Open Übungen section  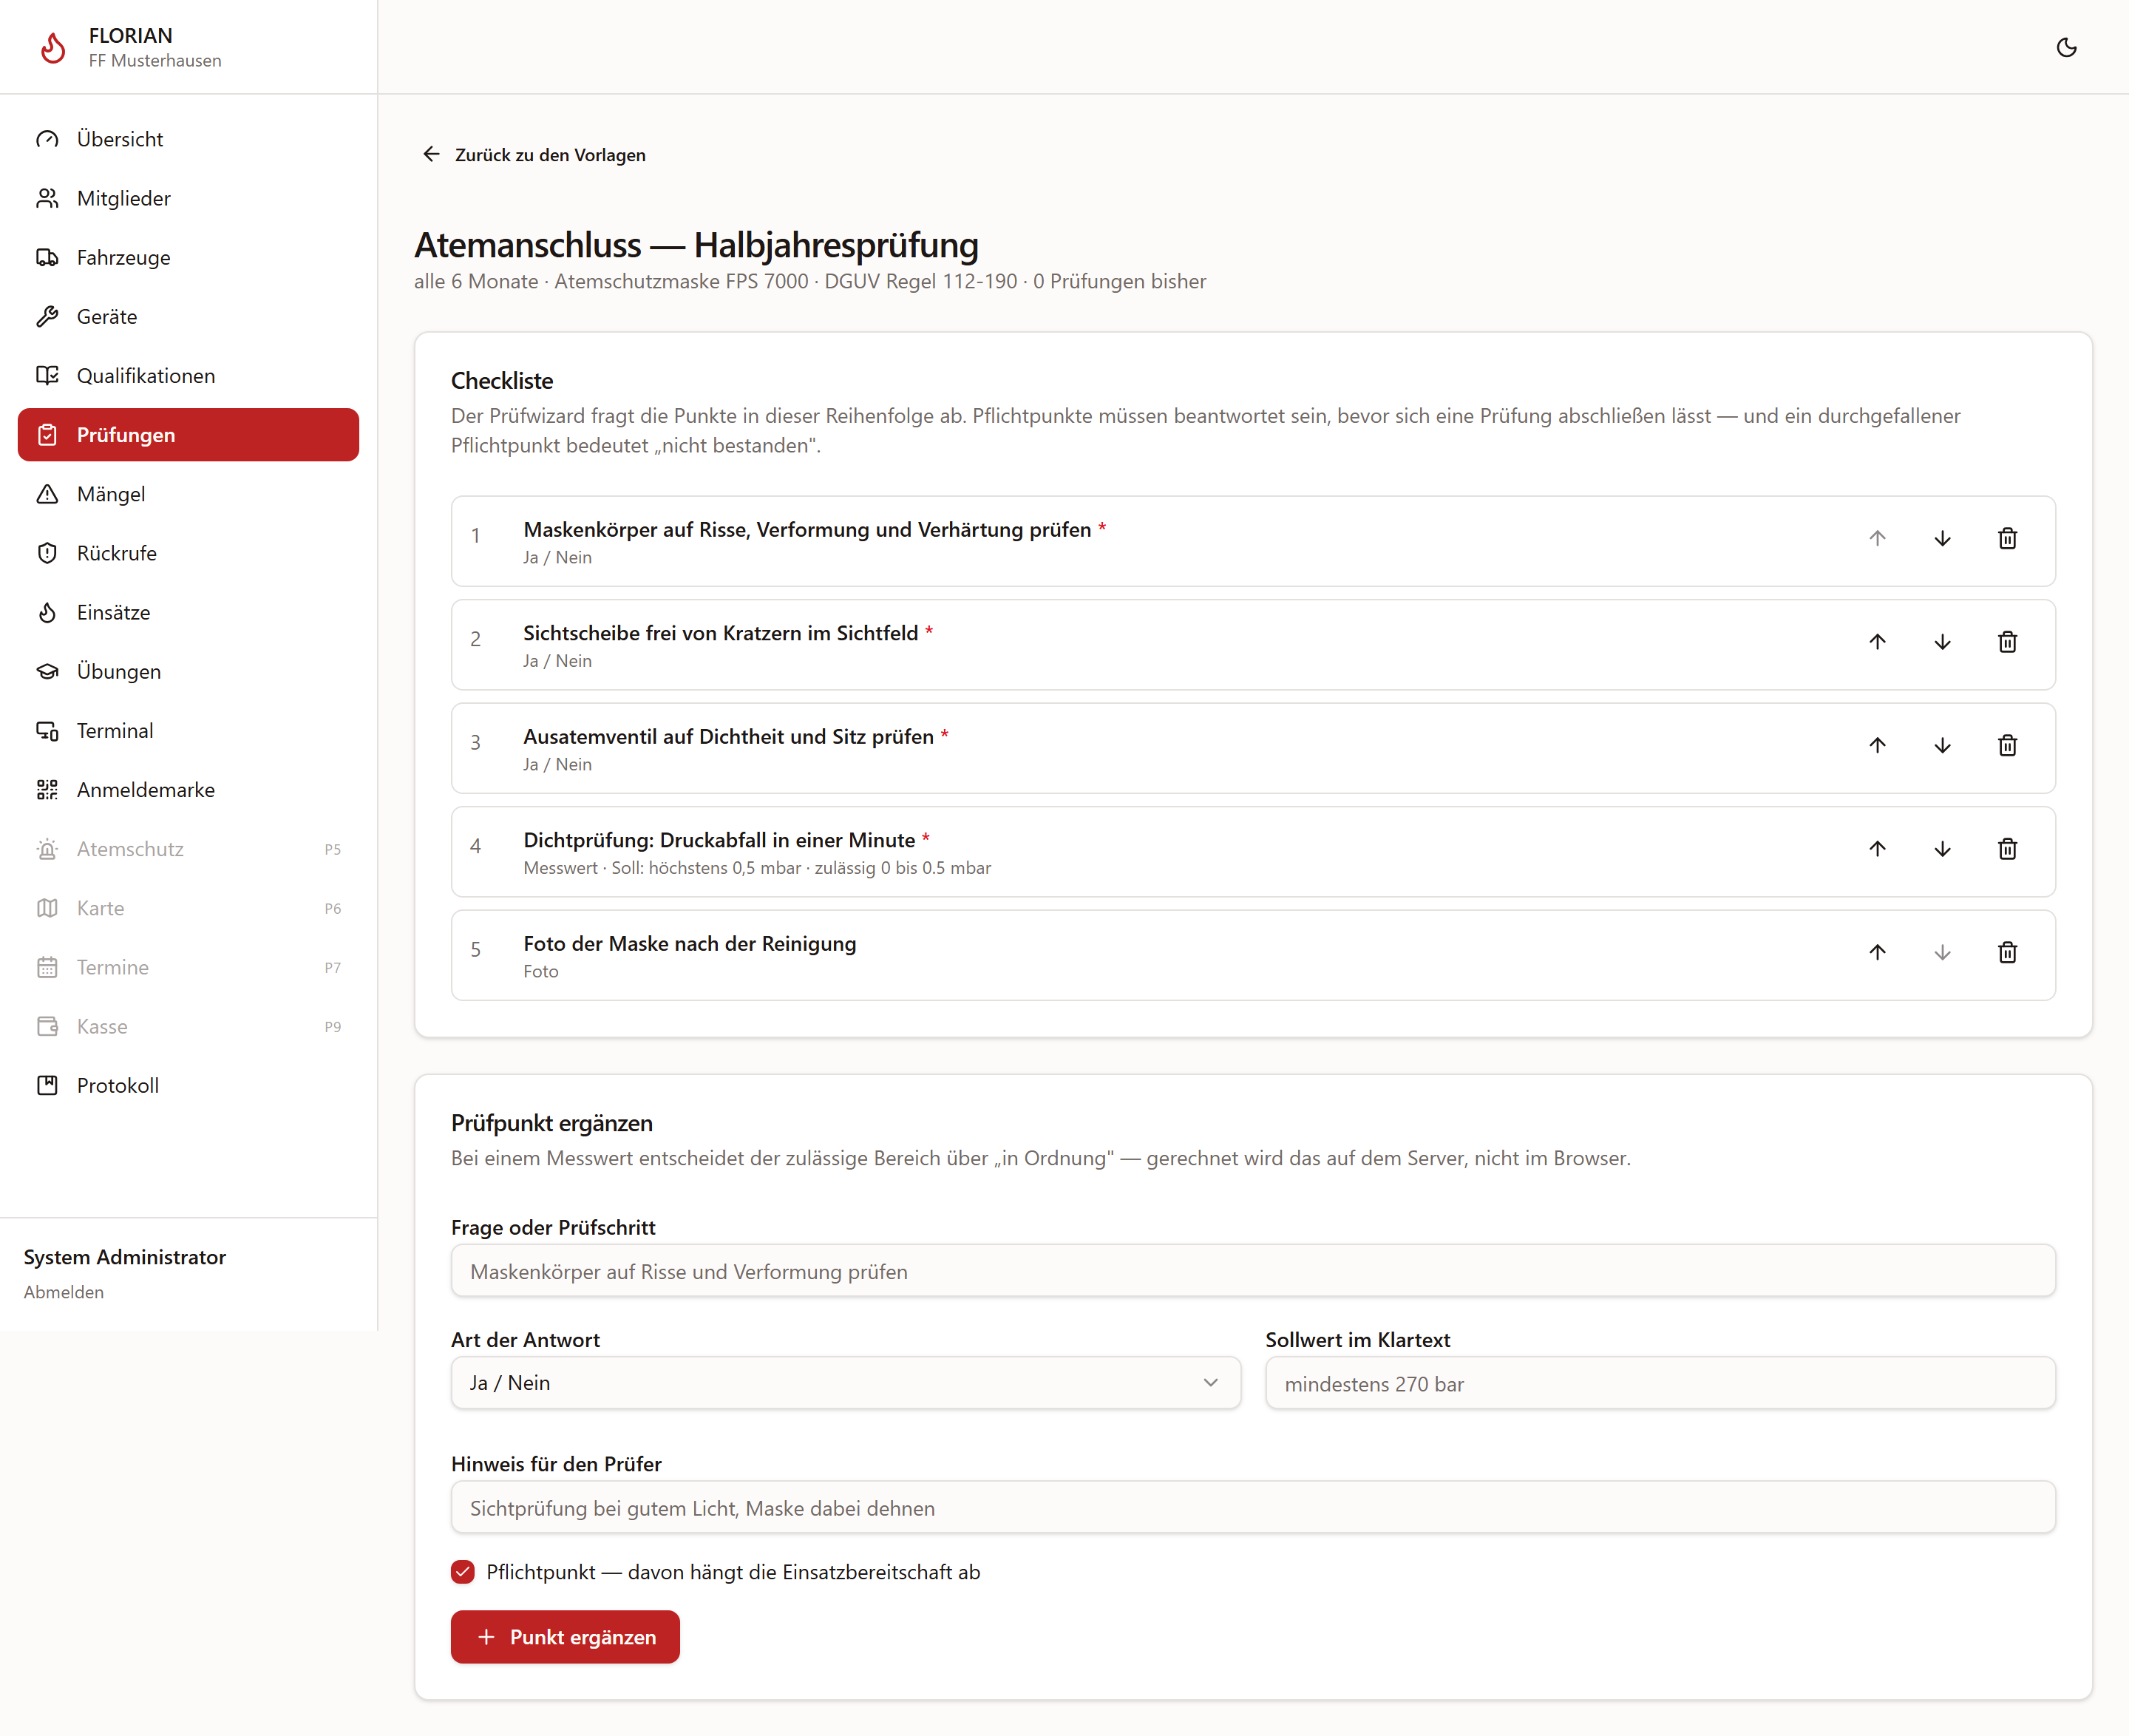click(188, 671)
